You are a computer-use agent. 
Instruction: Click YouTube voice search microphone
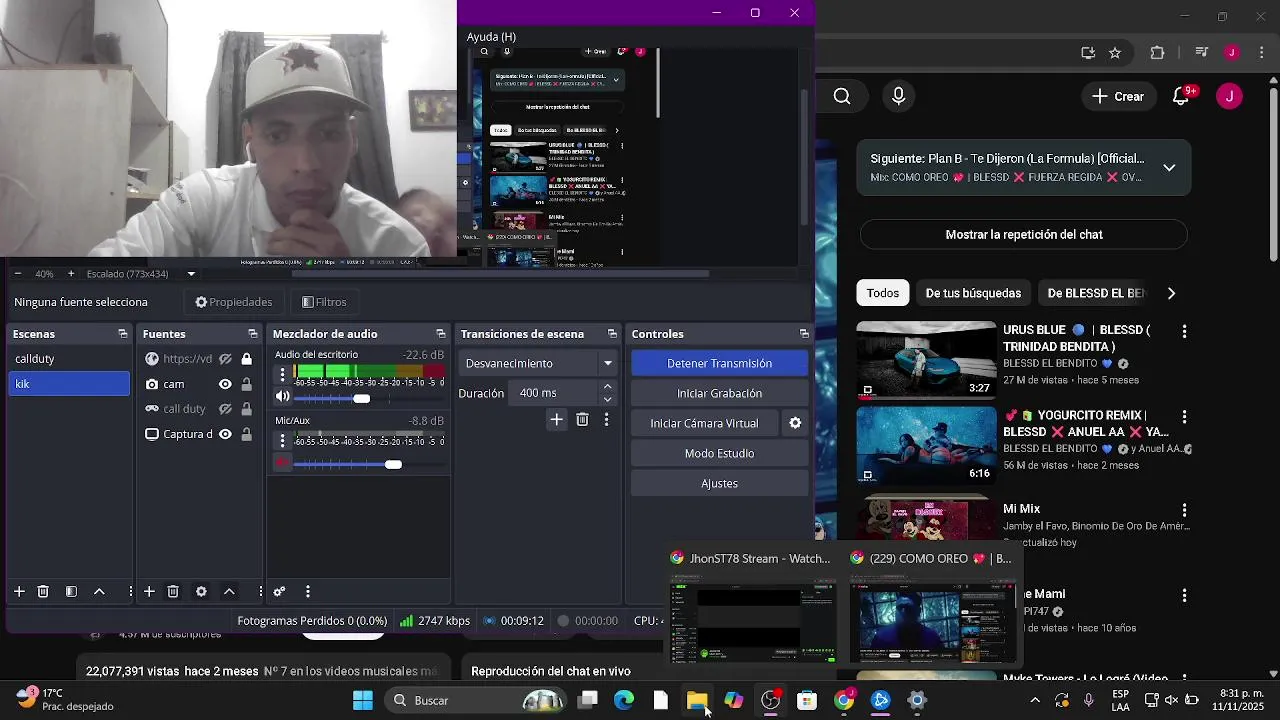pos(898,96)
